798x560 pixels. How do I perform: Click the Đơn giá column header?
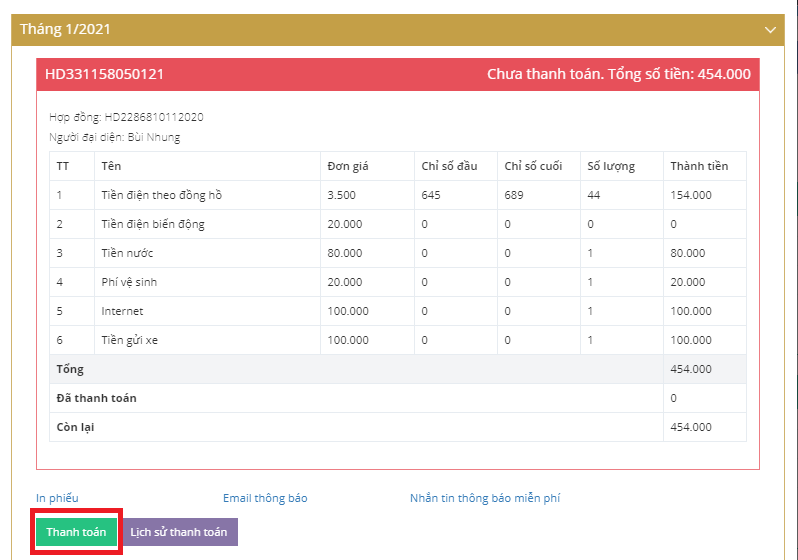pos(347,166)
